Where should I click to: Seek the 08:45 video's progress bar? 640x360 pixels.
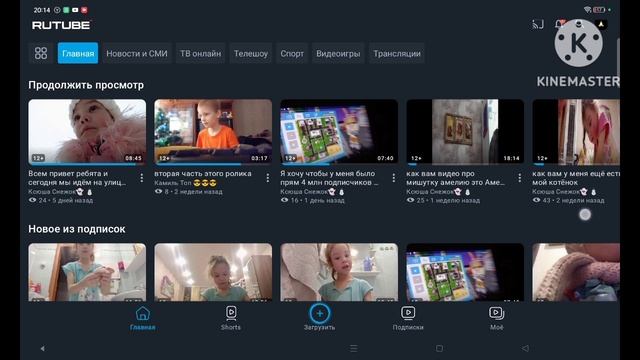87,164
